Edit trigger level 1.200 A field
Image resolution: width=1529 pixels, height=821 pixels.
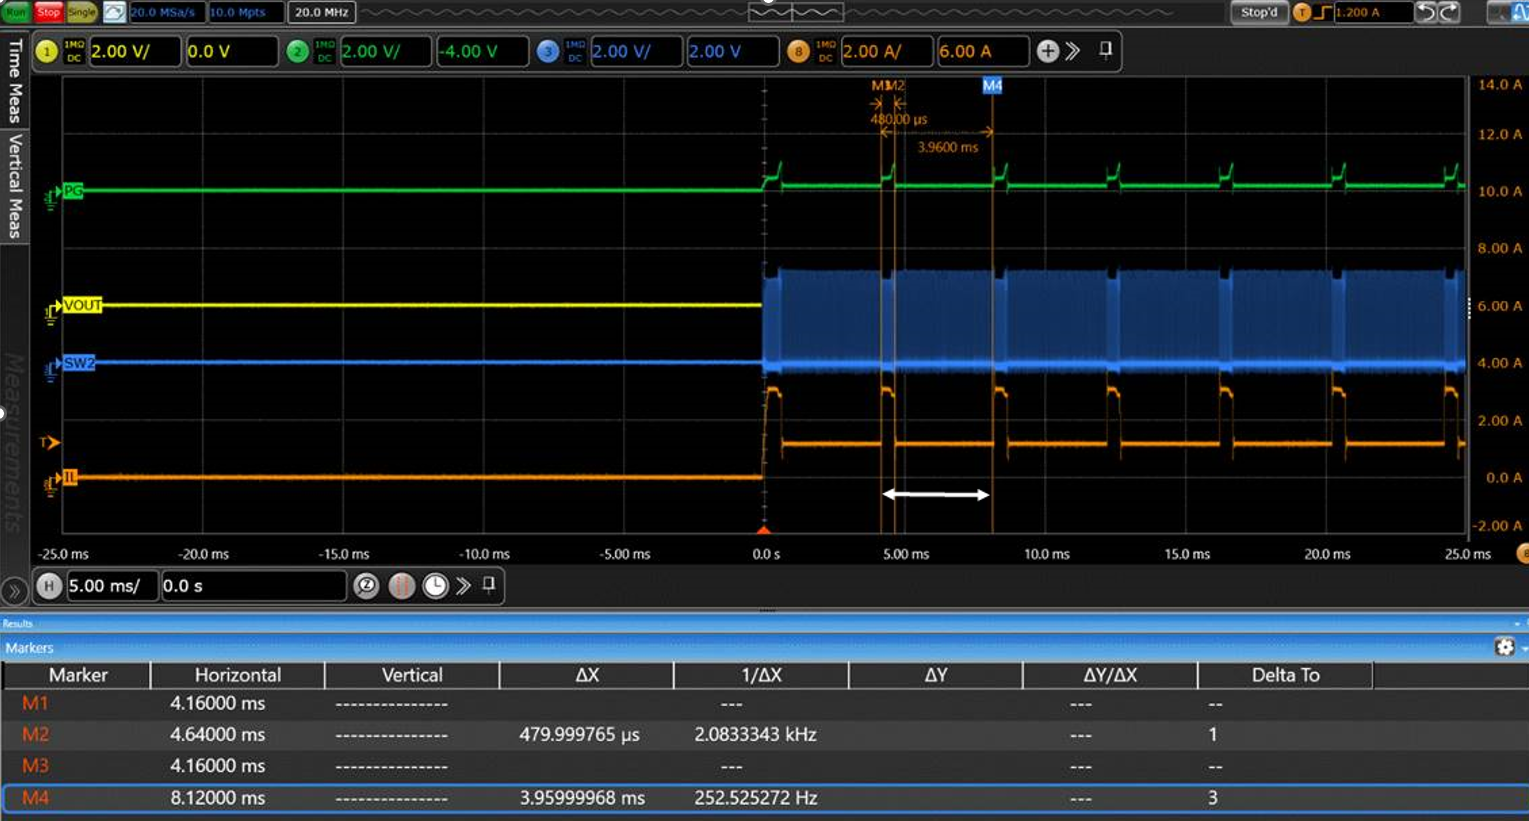(x=1373, y=12)
